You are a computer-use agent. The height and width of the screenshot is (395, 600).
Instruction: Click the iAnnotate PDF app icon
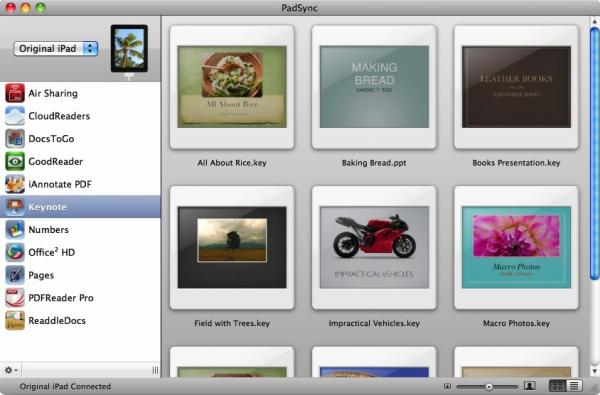[15, 184]
